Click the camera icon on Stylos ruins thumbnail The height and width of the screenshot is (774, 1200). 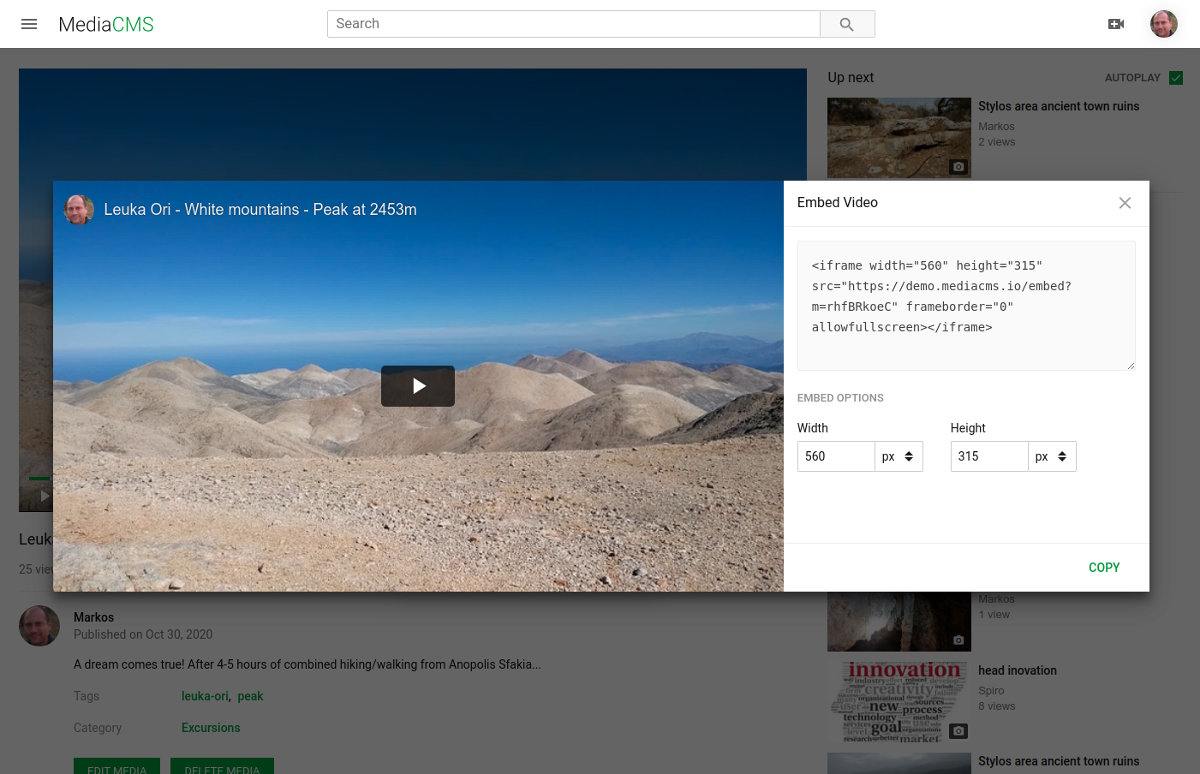pyautogui.click(x=959, y=167)
